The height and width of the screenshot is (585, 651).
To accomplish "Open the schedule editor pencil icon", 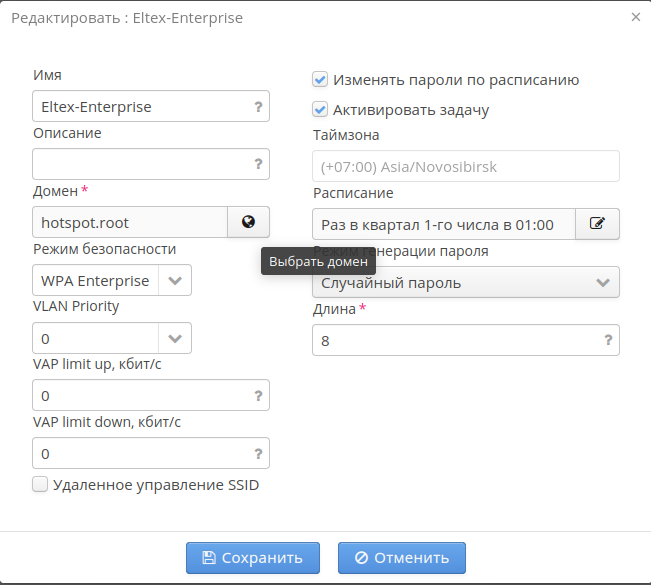I will [x=597, y=224].
